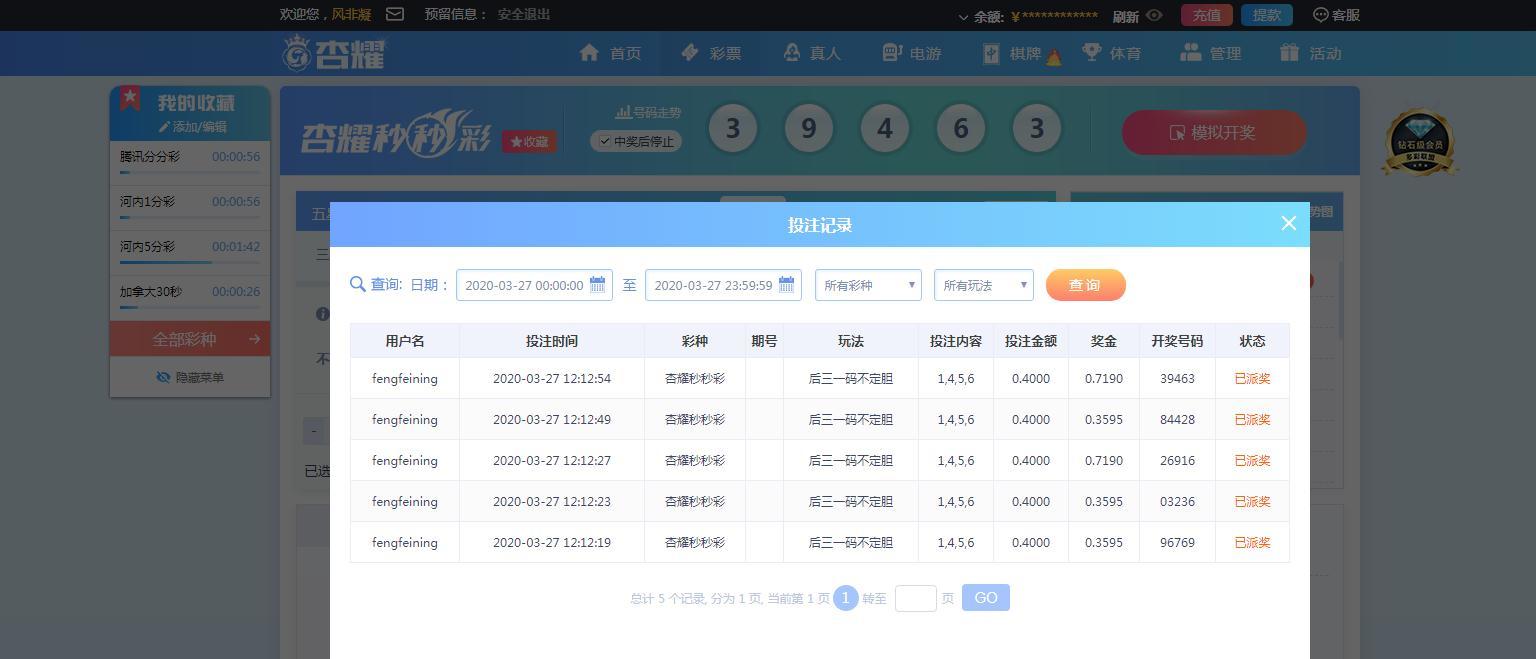
Task: Click the ★收藏 favorite button
Action: [x=529, y=142]
